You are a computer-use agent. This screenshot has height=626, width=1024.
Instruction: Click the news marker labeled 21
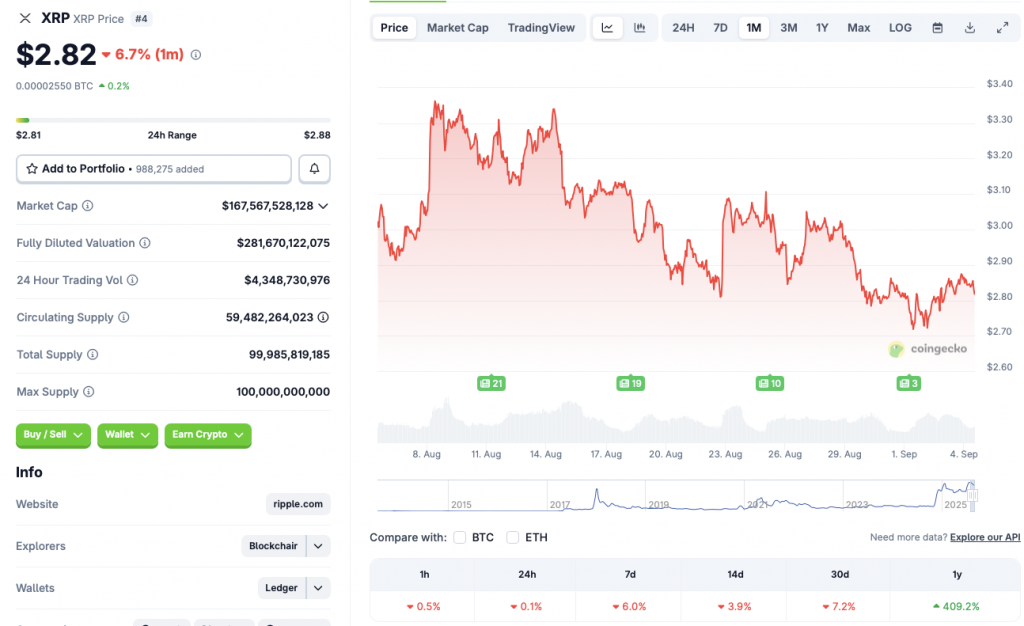pyautogui.click(x=491, y=383)
